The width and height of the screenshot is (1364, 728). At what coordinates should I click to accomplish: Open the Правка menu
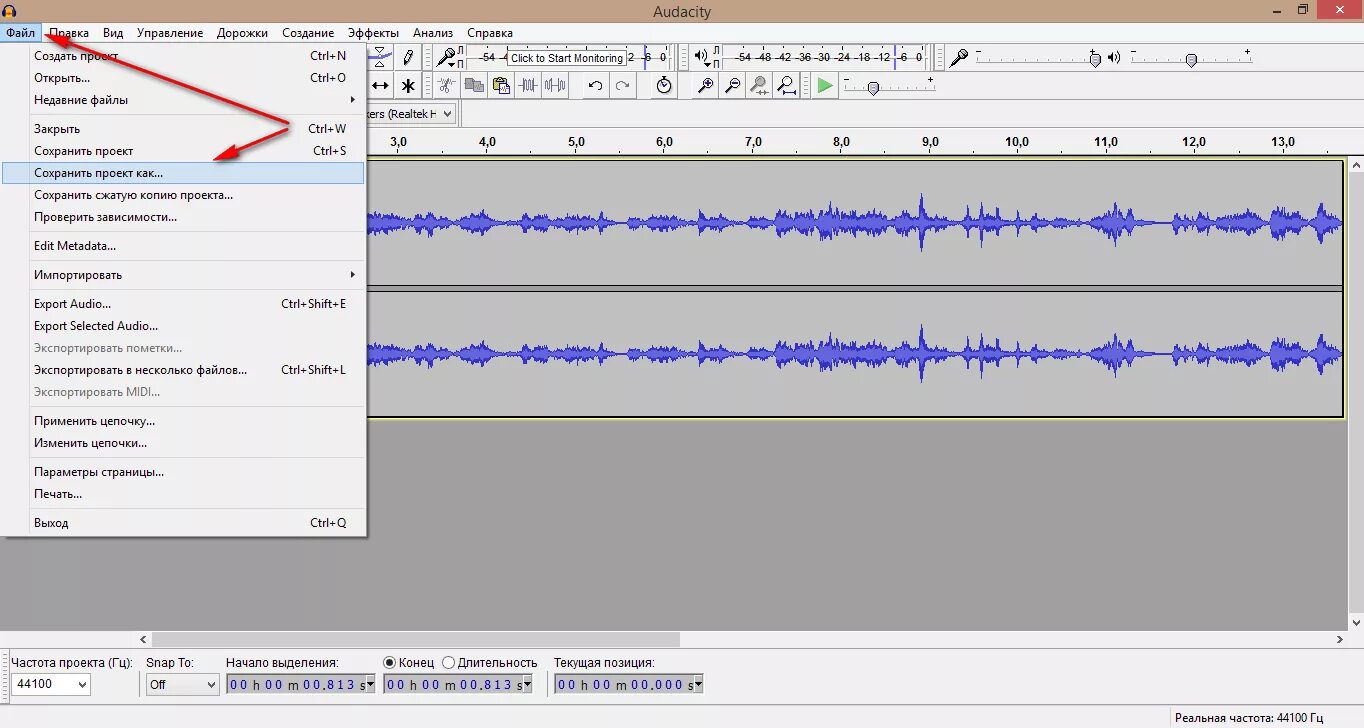click(x=69, y=33)
